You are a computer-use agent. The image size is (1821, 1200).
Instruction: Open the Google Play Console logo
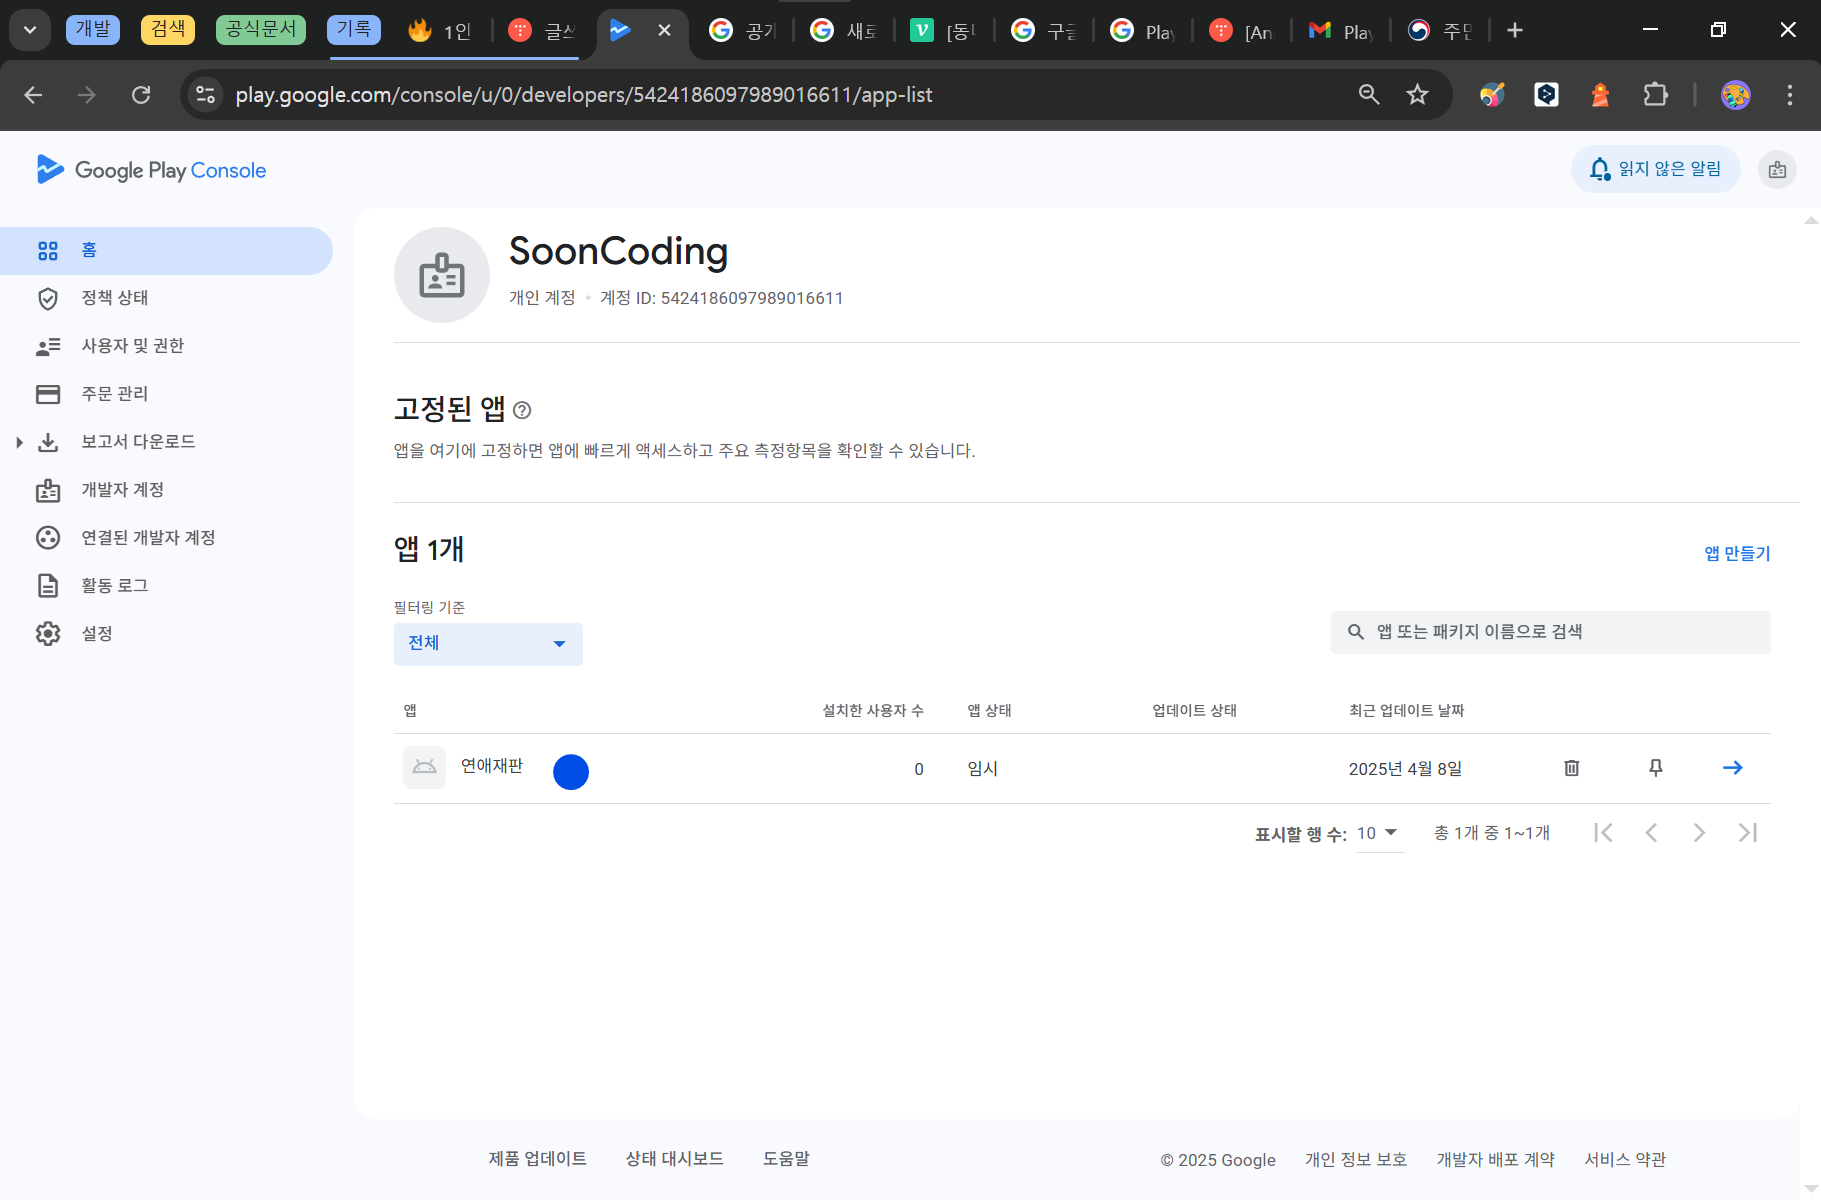click(x=151, y=170)
